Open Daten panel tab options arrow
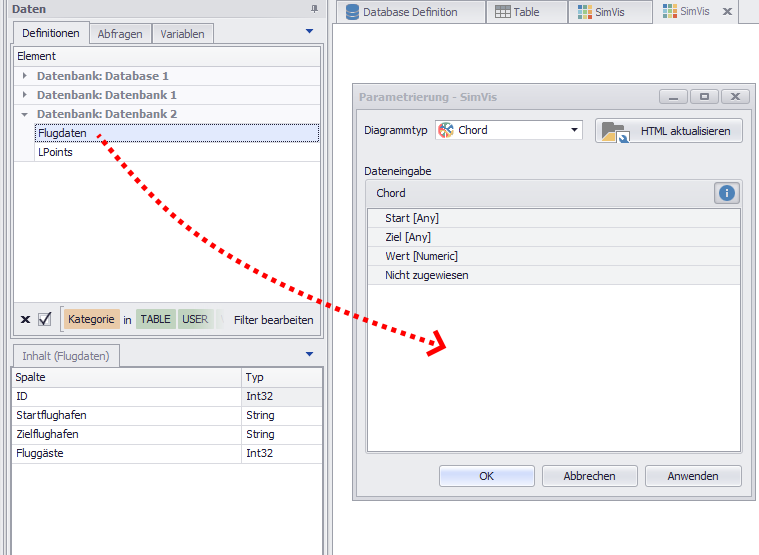 point(309,32)
